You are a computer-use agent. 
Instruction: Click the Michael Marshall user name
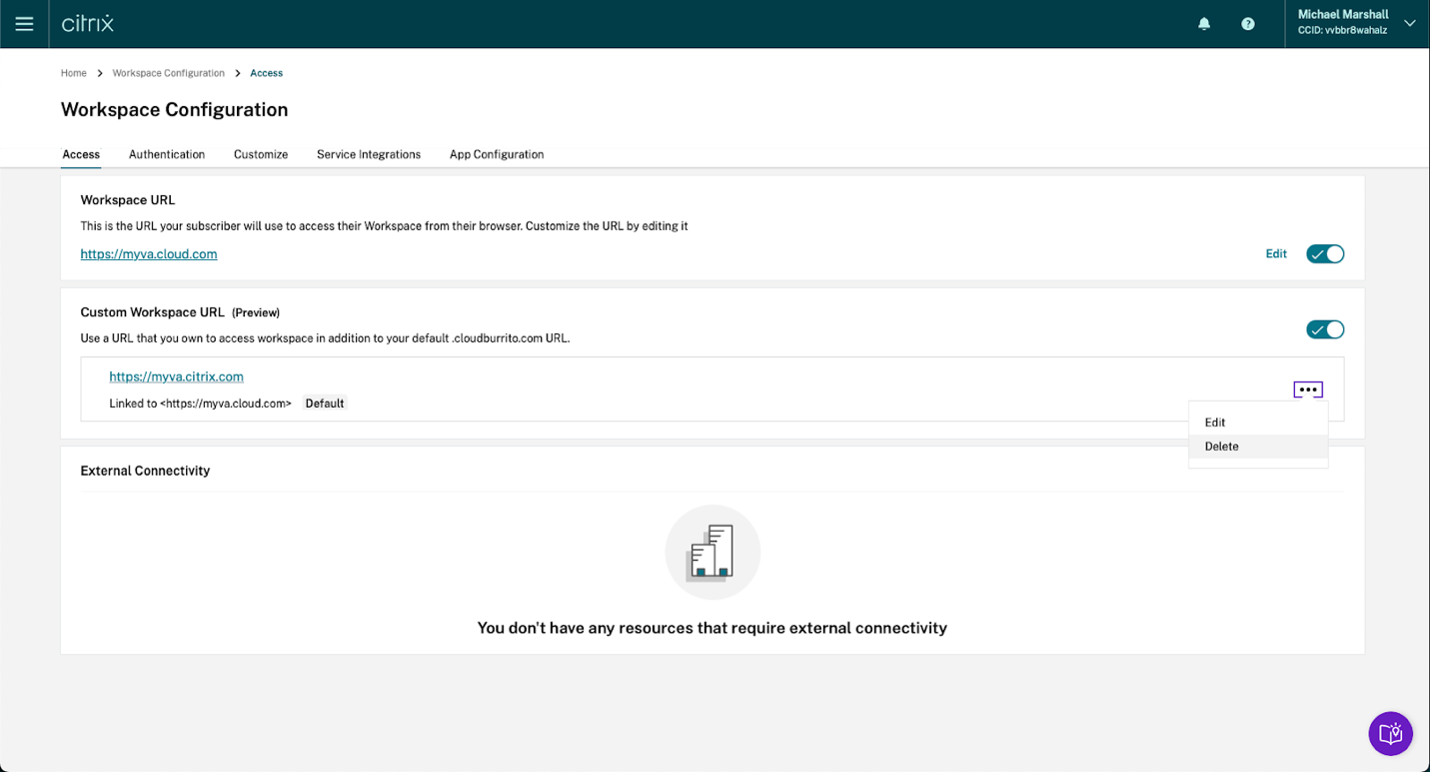coord(1342,15)
